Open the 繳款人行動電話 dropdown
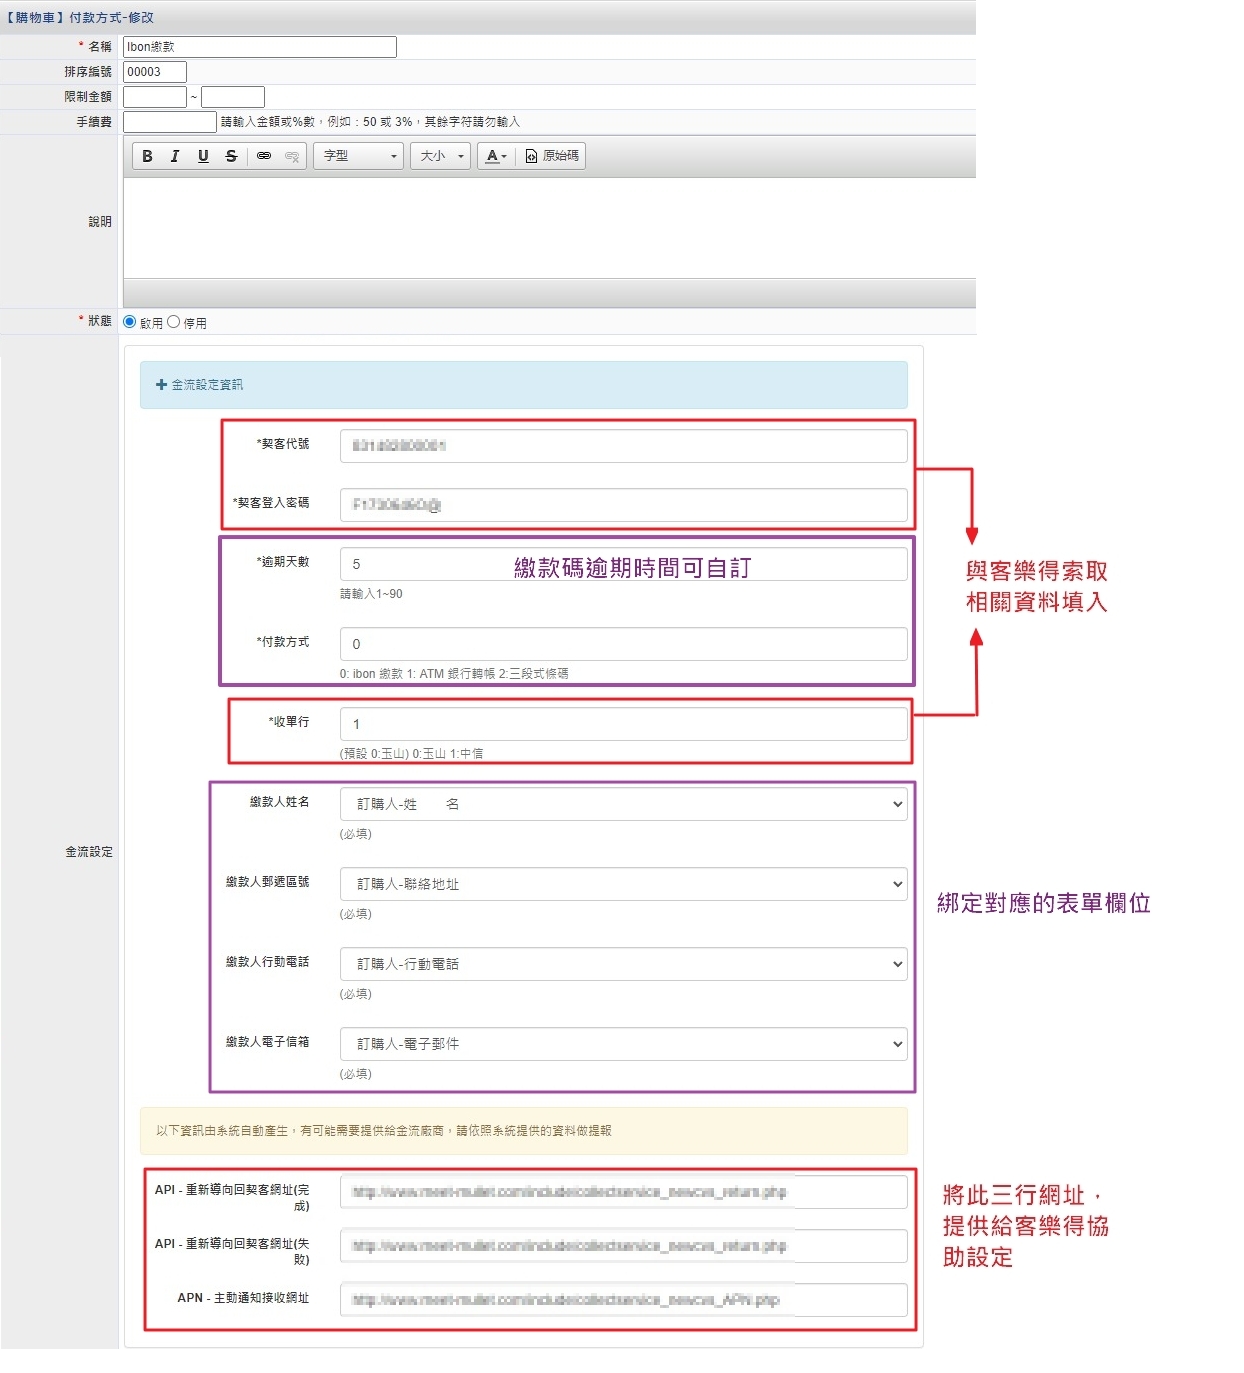Image resolution: width=1244 pixels, height=1373 pixels. click(623, 964)
